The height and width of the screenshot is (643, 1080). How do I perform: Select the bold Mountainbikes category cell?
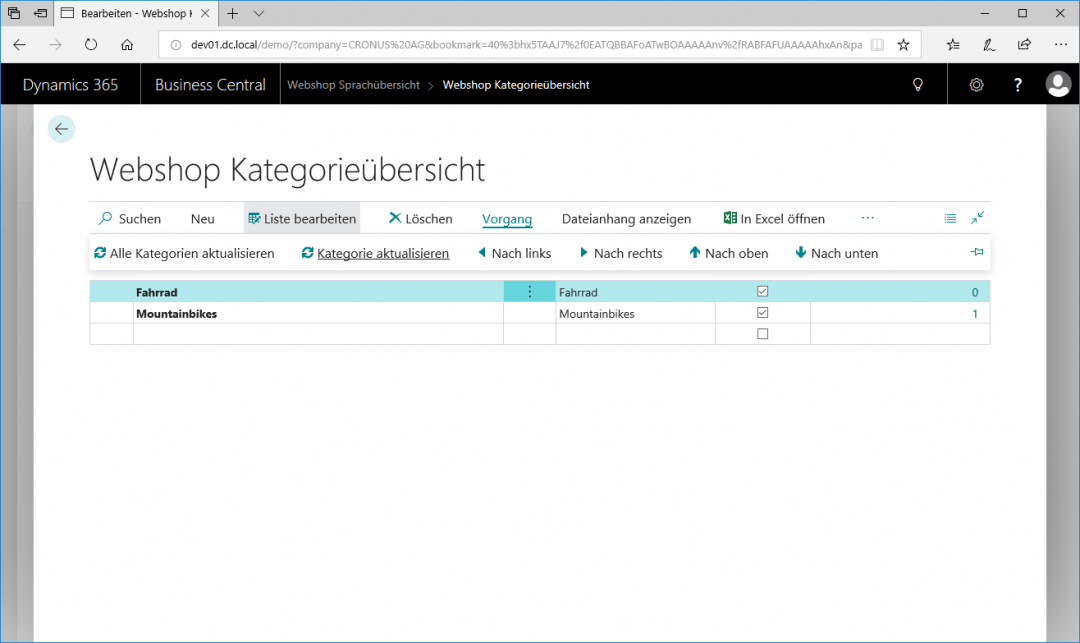pyautogui.click(x=318, y=313)
